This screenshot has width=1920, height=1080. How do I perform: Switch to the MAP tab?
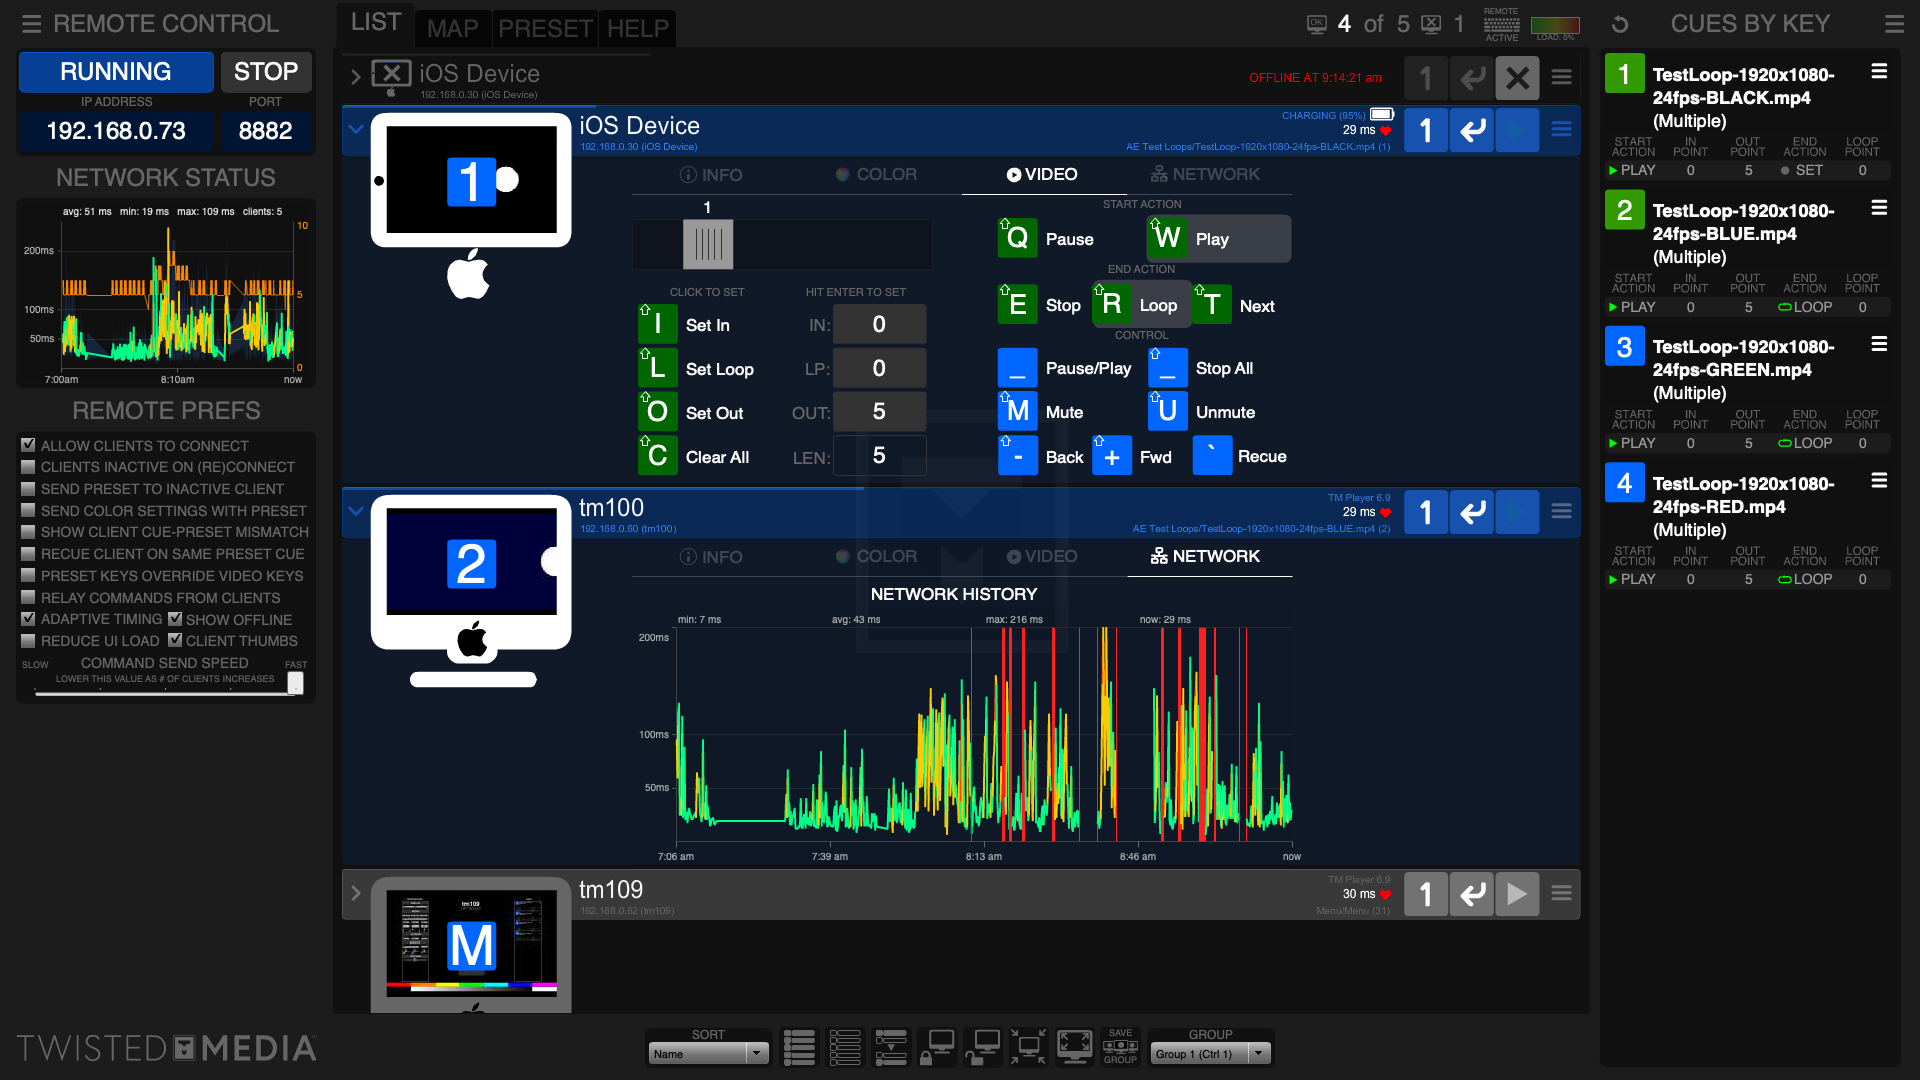click(453, 28)
